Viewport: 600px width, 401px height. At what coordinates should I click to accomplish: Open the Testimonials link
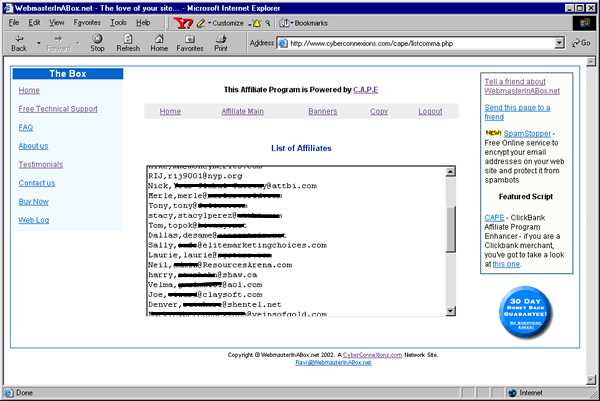tap(41, 165)
